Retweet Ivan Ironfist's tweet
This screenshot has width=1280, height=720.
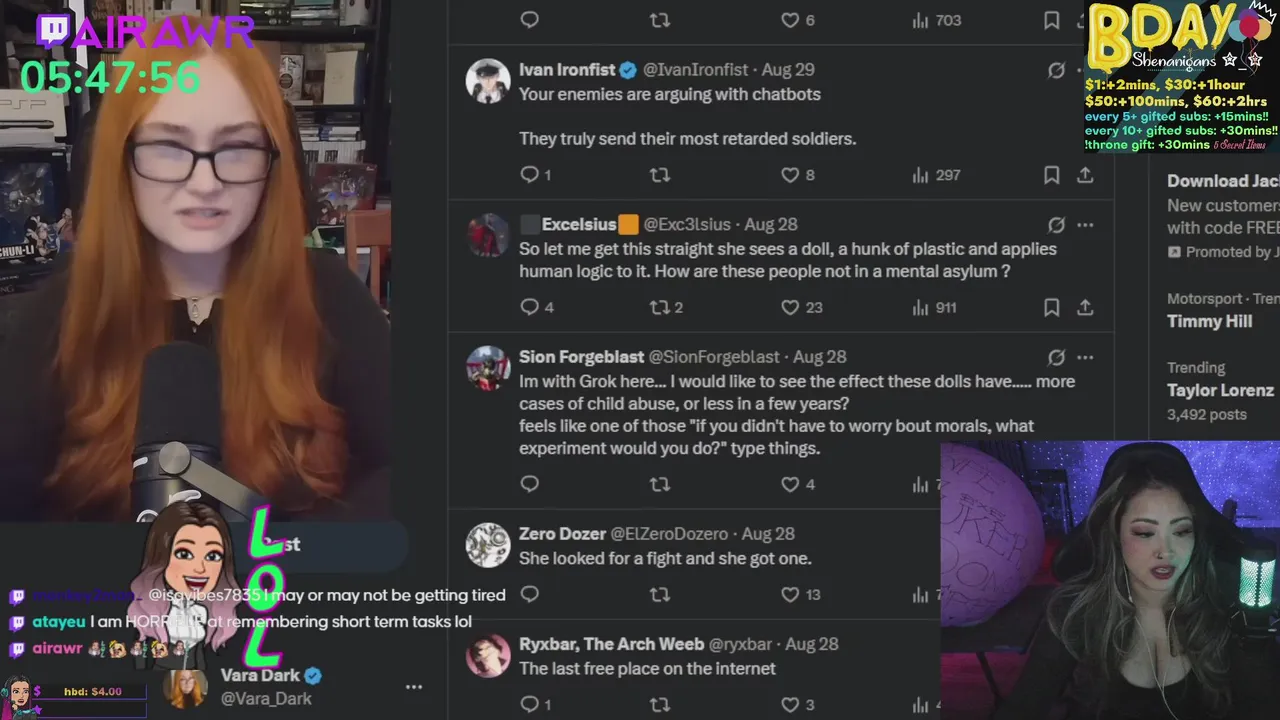659,175
